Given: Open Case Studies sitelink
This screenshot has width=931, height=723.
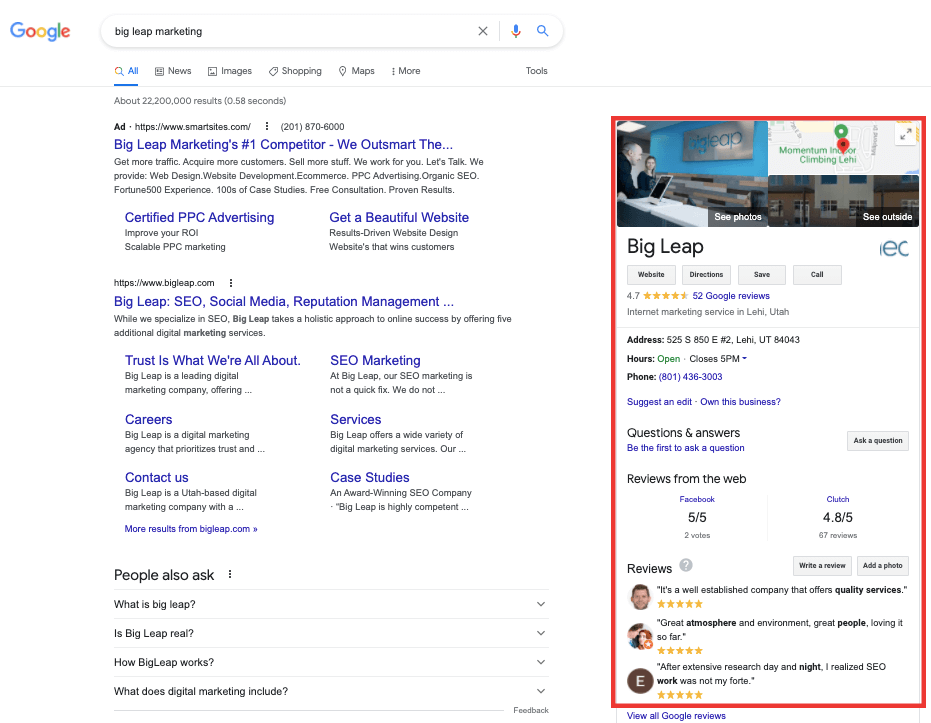Looking at the screenshot, I should pyautogui.click(x=370, y=477).
